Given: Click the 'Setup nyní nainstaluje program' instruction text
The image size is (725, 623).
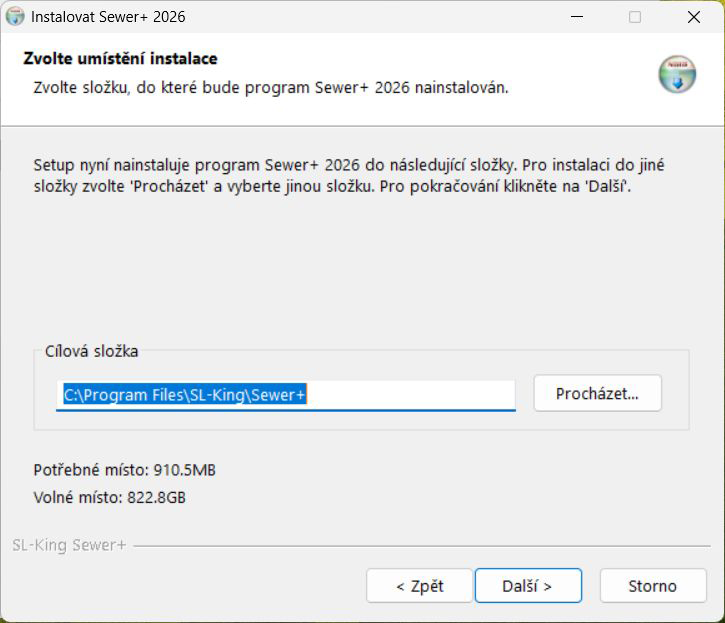Looking at the screenshot, I should tap(349, 176).
